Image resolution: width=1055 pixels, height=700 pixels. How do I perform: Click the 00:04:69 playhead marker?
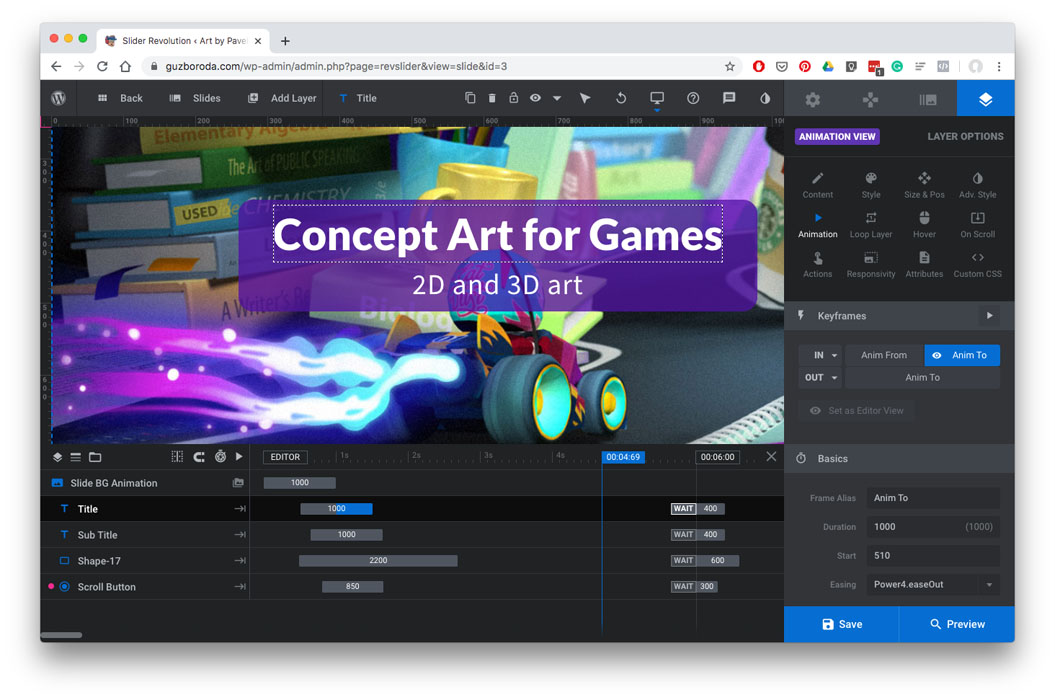[x=623, y=457]
